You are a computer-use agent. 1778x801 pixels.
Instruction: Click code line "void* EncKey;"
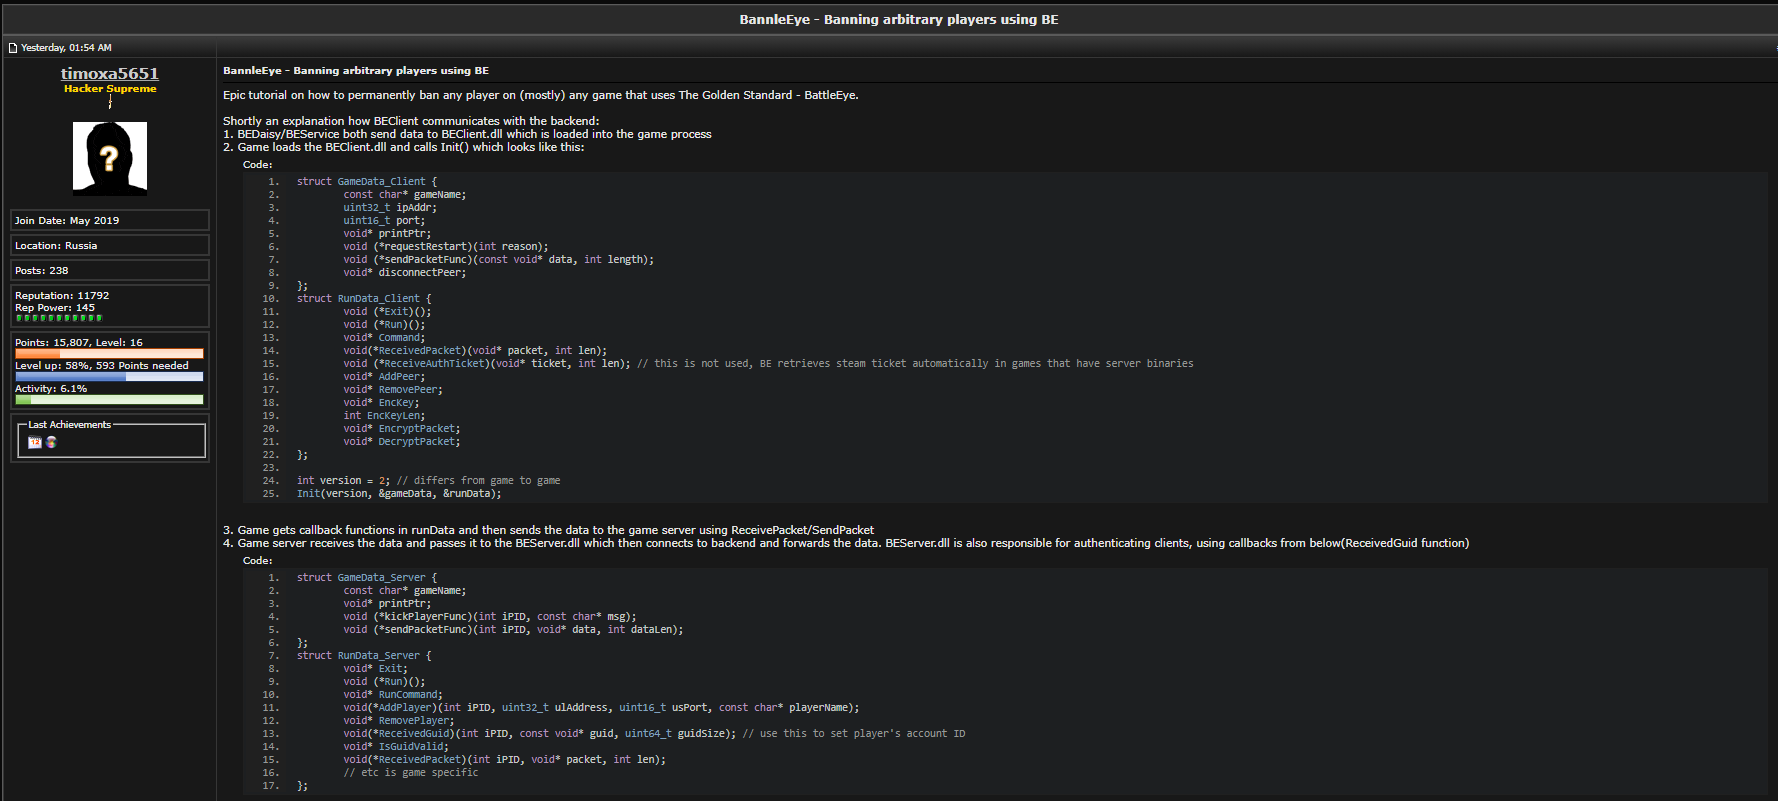[x=381, y=403]
